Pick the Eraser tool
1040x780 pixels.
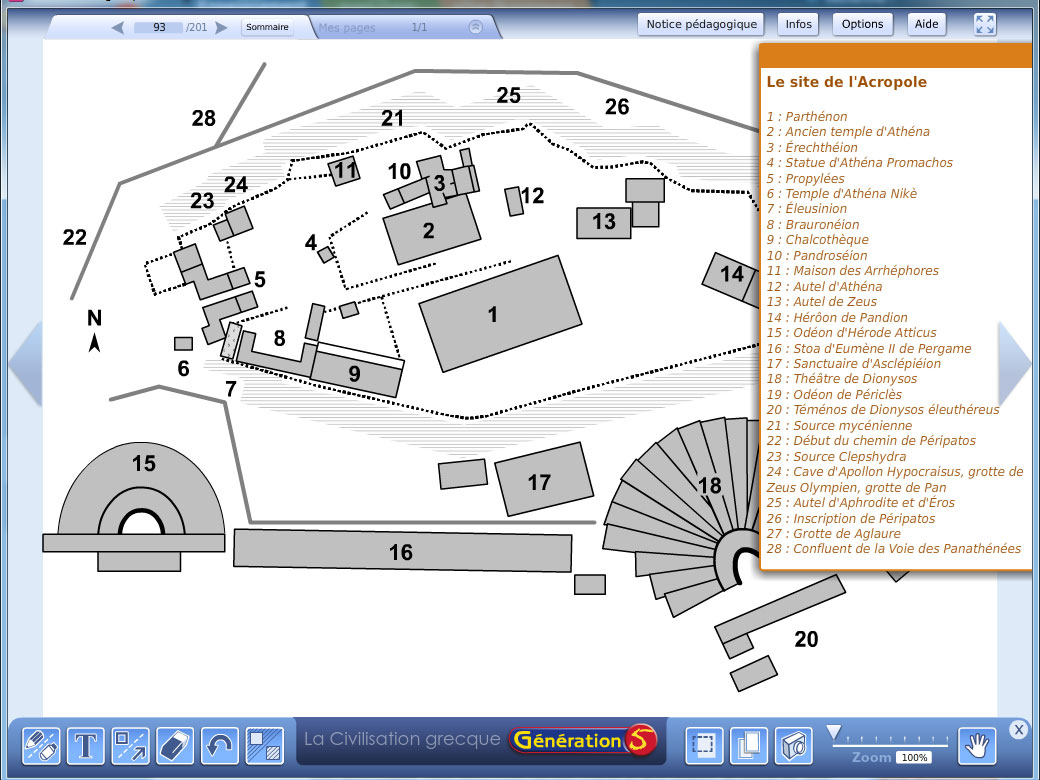tap(175, 745)
